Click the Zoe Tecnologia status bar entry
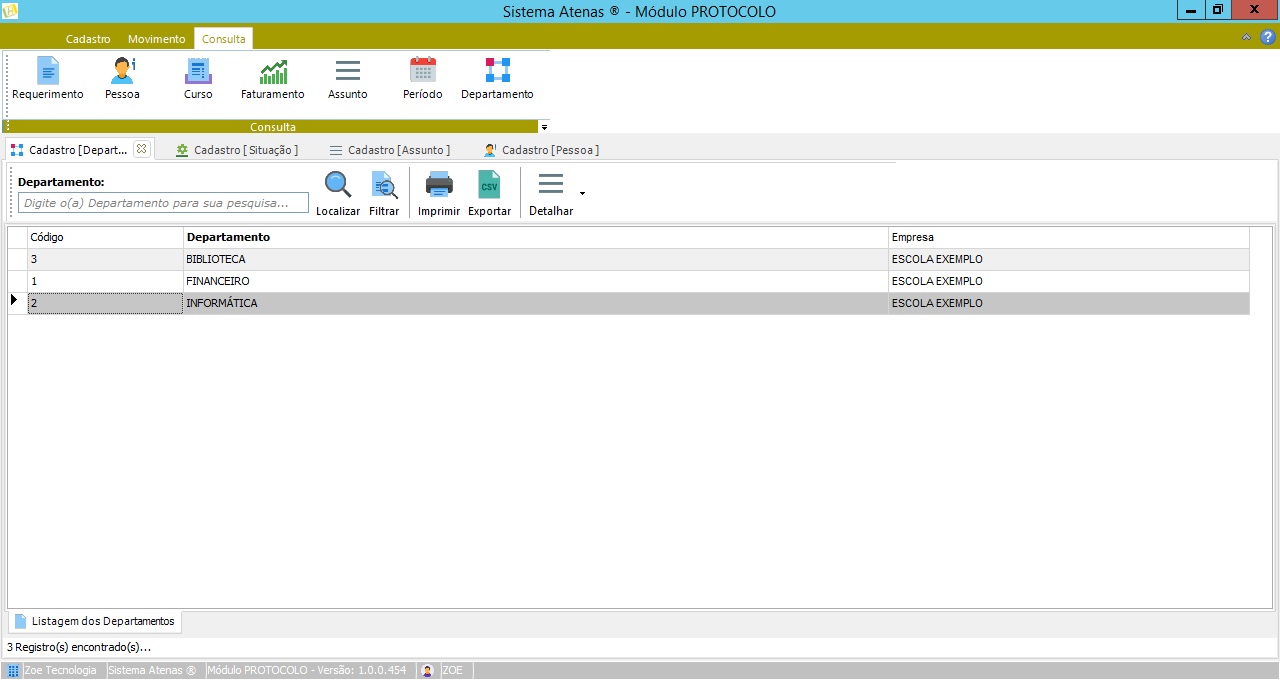The height and width of the screenshot is (680, 1280). [60, 670]
